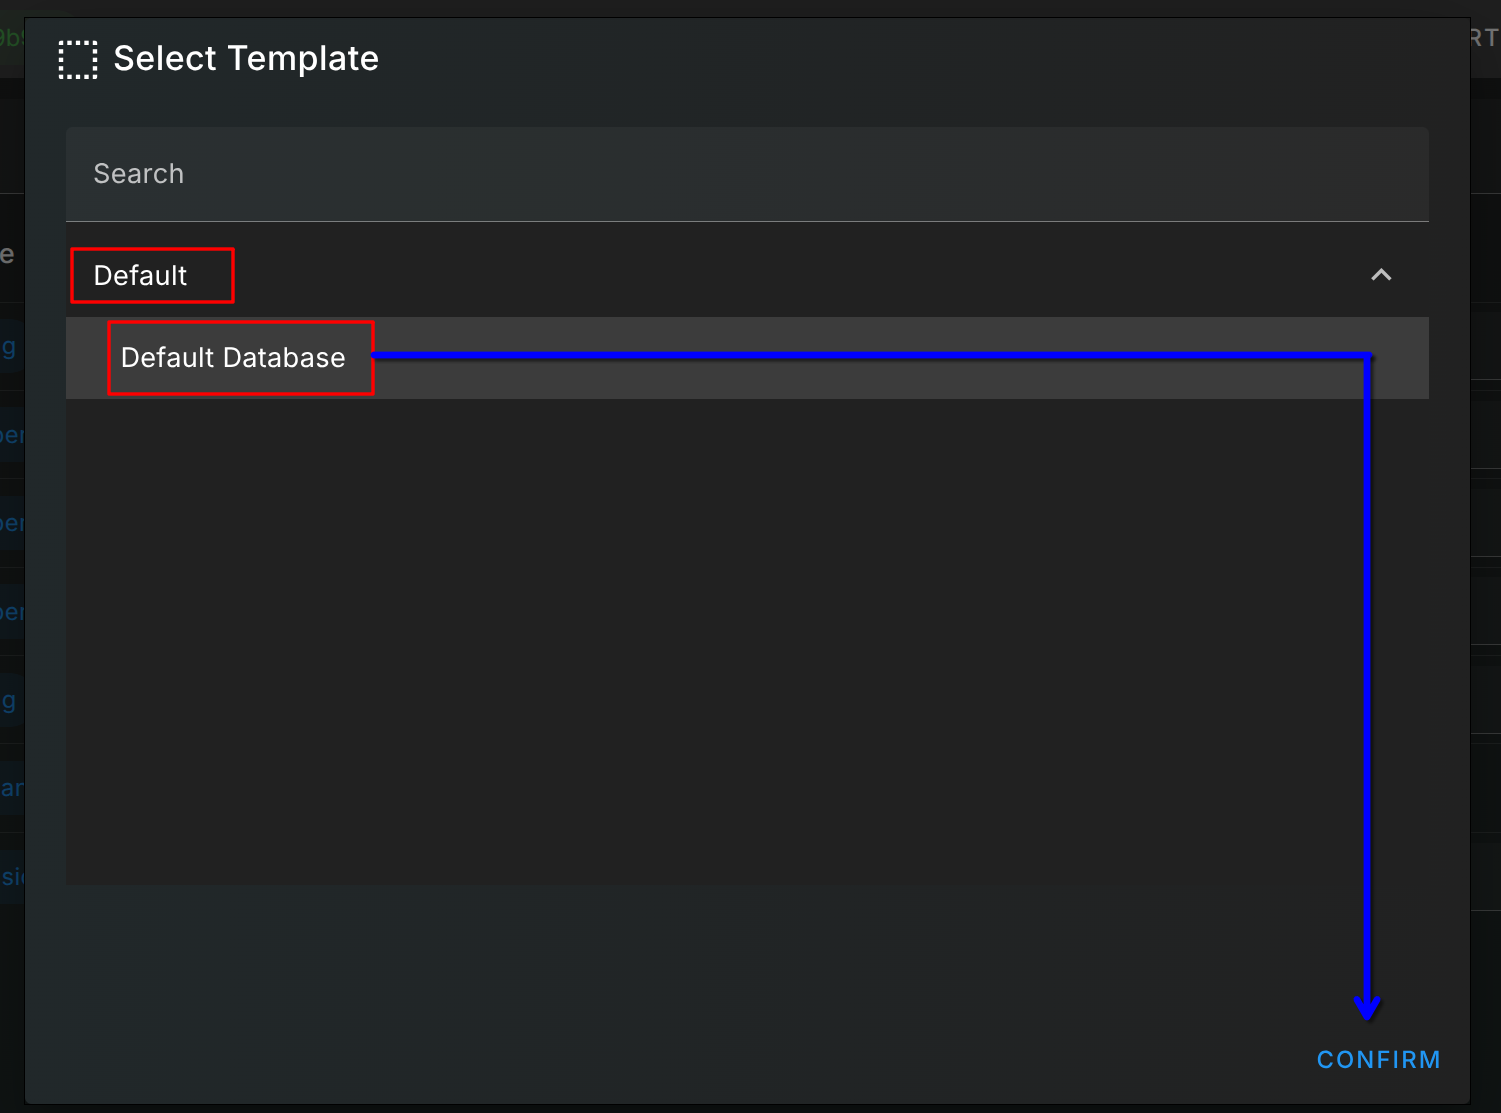
Task: Click topmost blue chip at left edge
Action: pos(9,348)
